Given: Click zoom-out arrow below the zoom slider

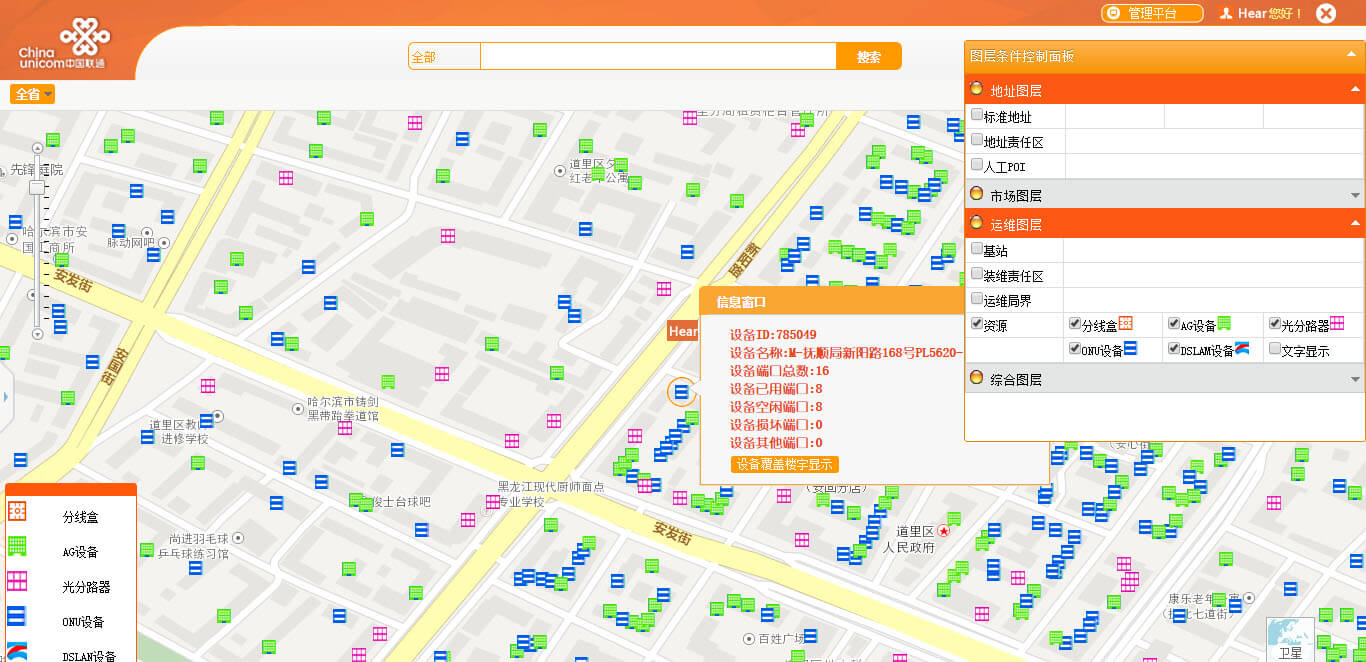Looking at the screenshot, I should (37, 333).
